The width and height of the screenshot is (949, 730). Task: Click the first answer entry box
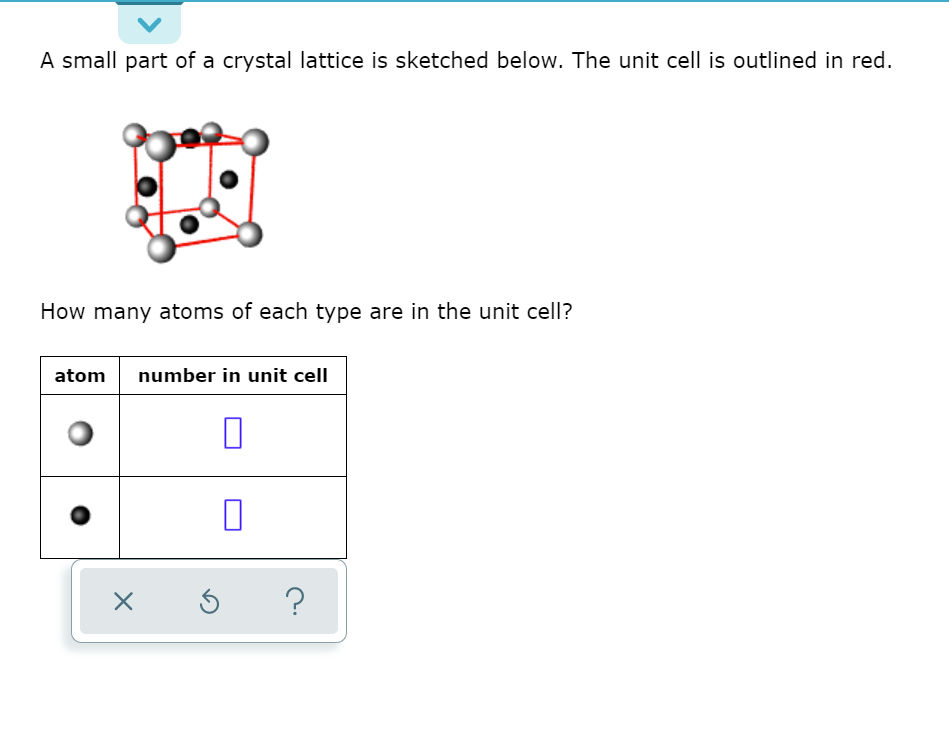click(x=232, y=434)
